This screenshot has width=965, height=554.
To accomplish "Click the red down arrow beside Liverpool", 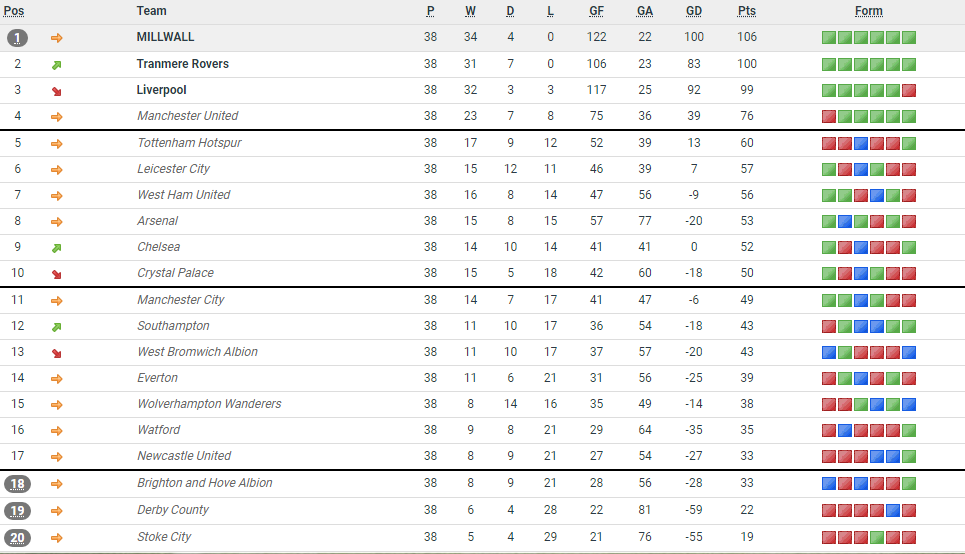I will [57, 91].
